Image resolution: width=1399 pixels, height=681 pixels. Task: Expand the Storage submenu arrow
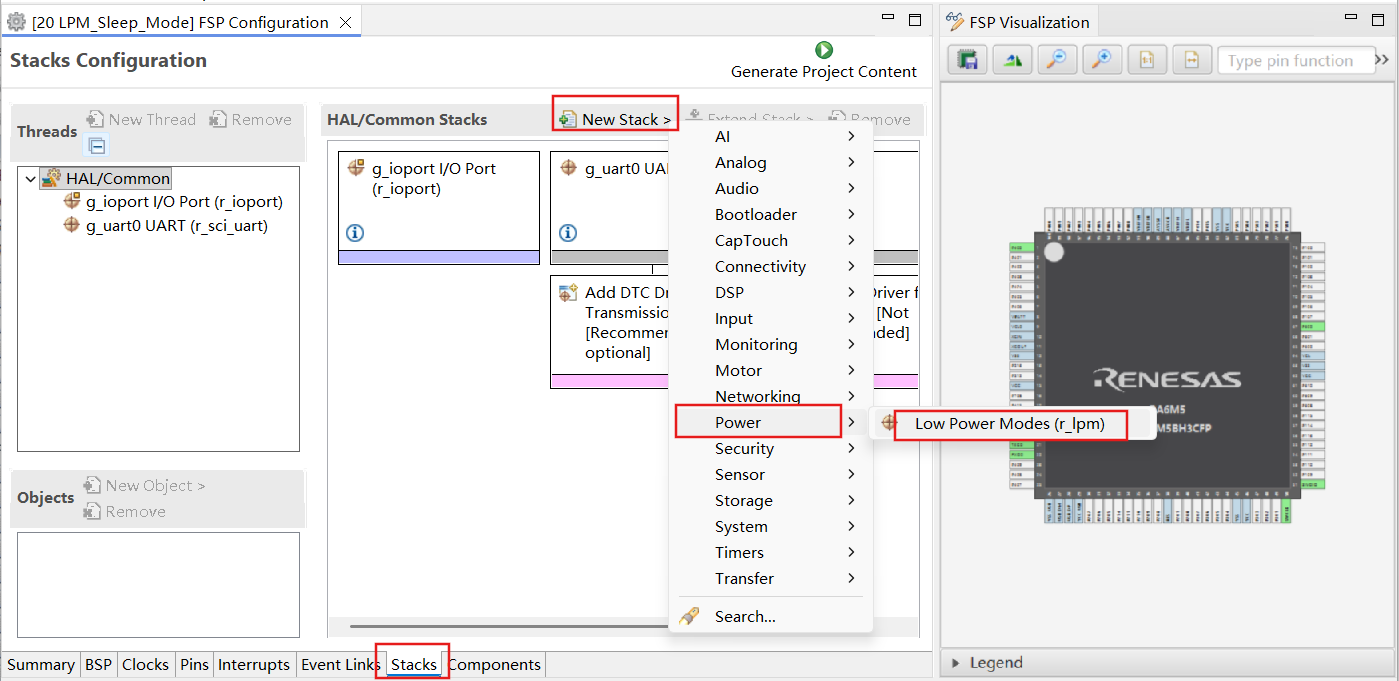(x=851, y=500)
